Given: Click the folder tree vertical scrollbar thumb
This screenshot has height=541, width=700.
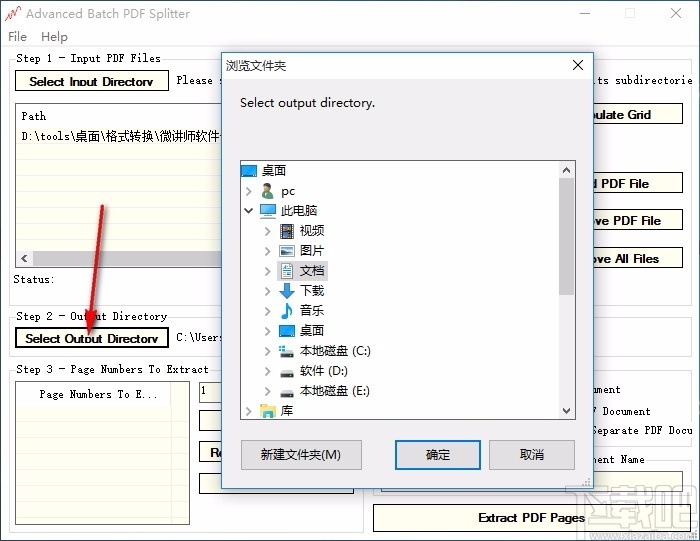Looking at the screenshot, I should click(x=567, y=237).
